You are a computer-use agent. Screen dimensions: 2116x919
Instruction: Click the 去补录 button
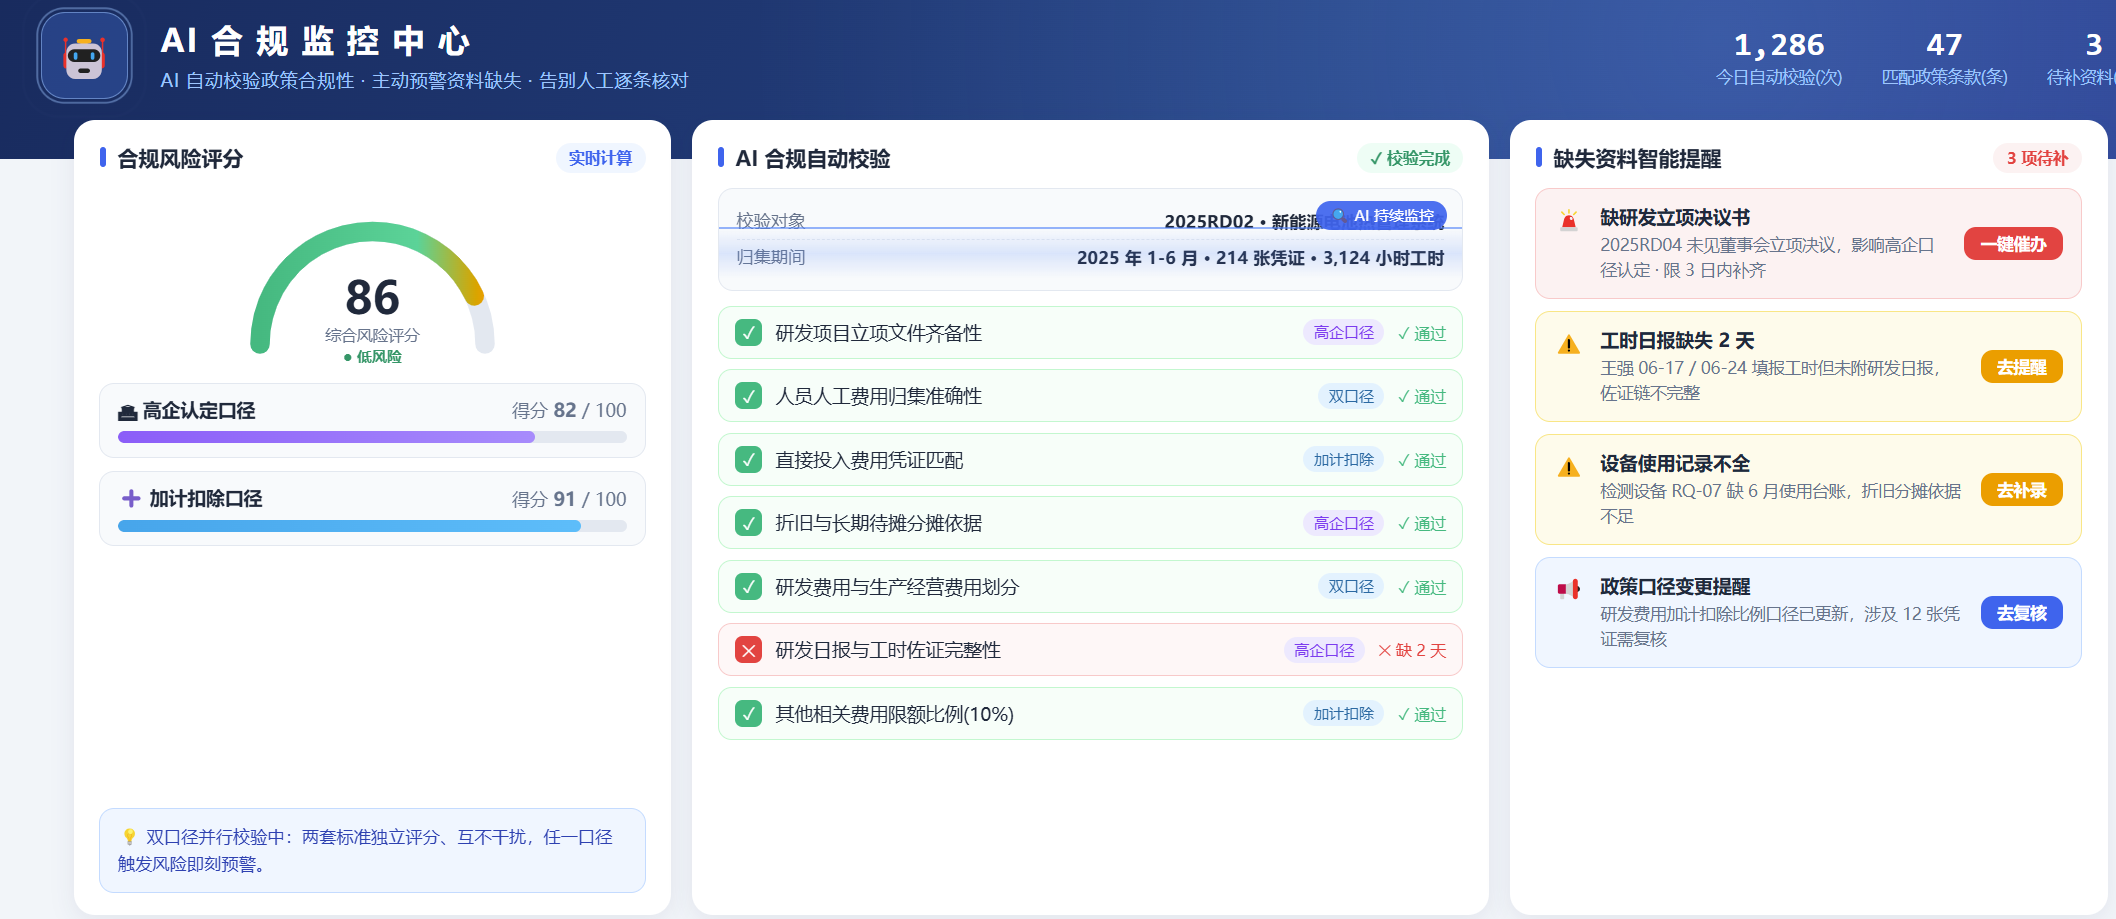[x=2022, y=490]
